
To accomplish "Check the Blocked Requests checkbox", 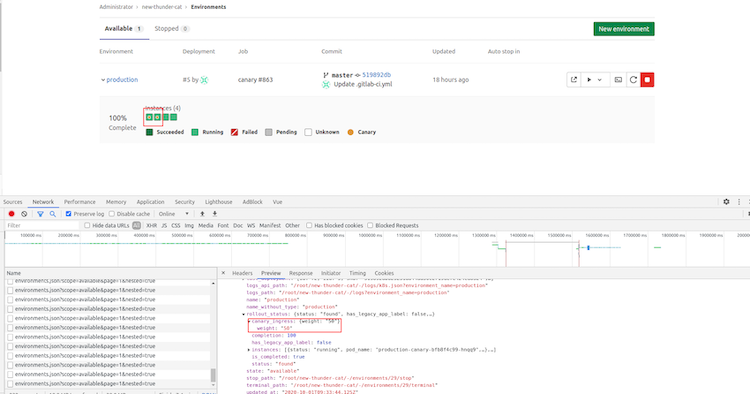I will pos(370,225).
